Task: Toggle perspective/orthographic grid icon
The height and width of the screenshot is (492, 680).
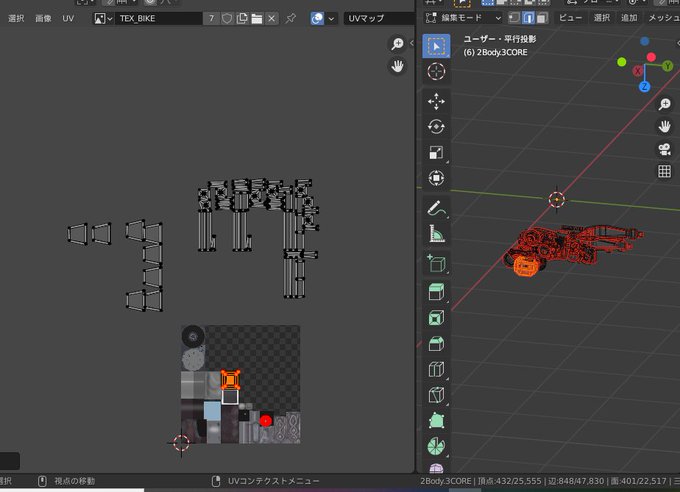Action: point(664,171)
